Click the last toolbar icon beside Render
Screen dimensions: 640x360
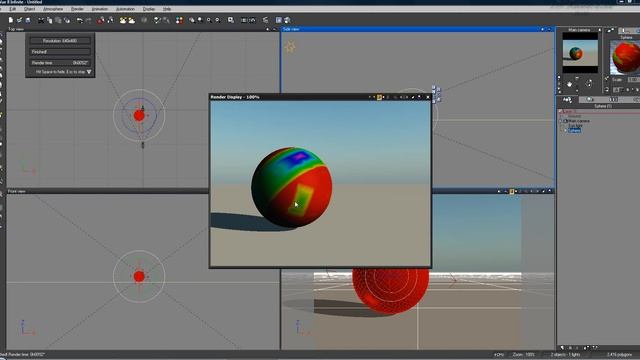click(x=287, y=20)
